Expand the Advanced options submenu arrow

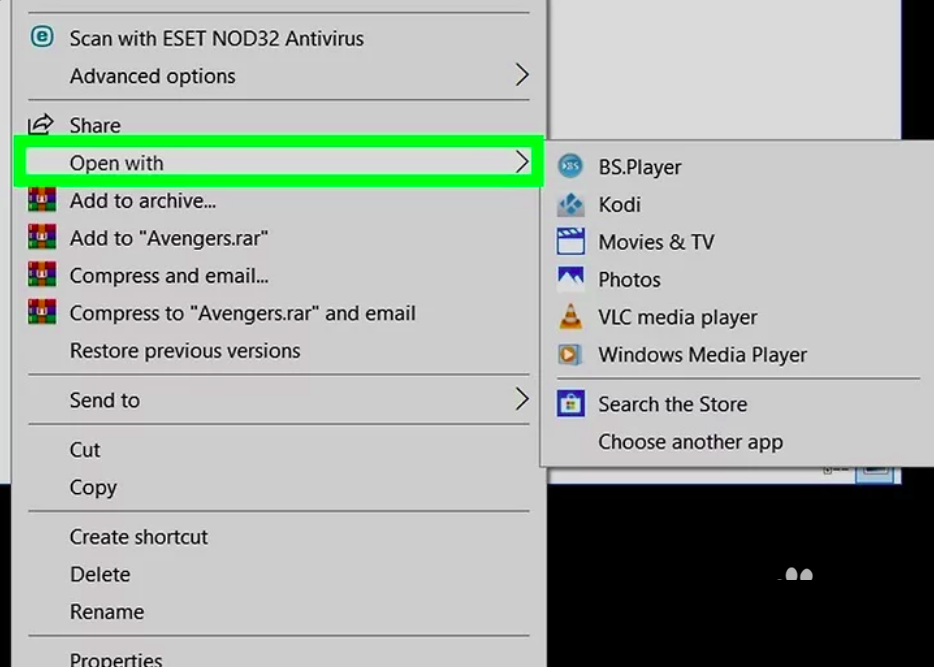coord(522,75)
